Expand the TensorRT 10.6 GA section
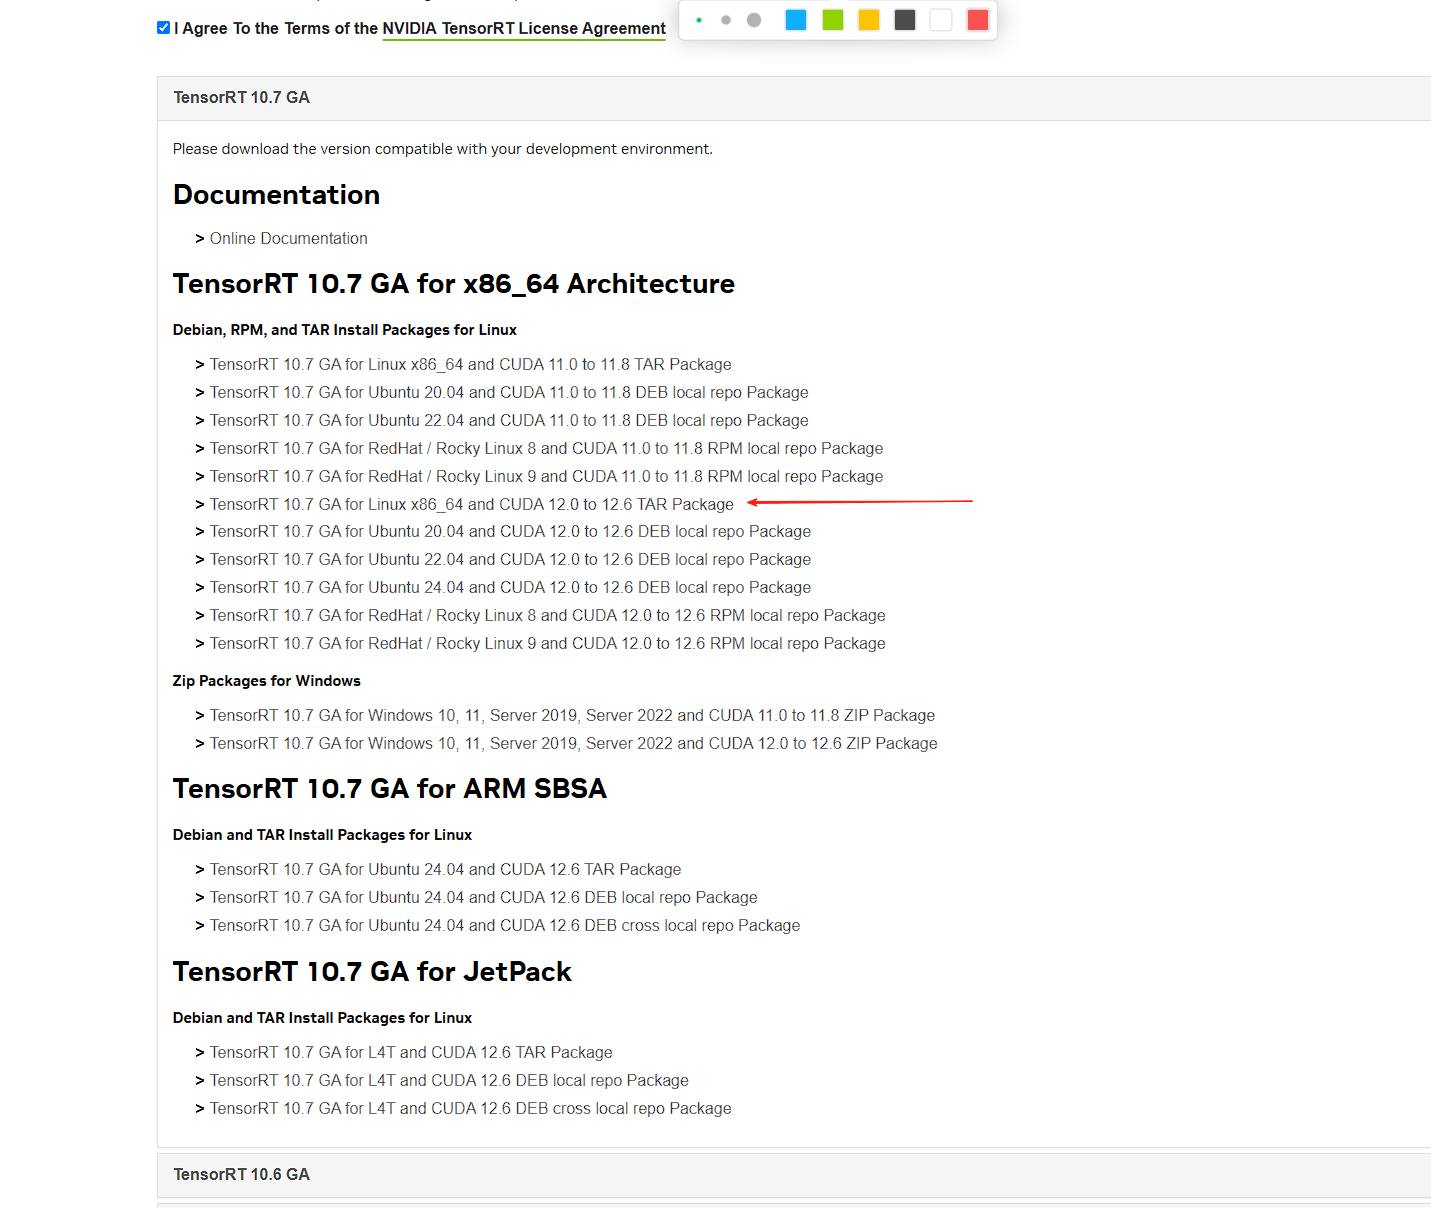The image size is (1431, 1208). coord(242,1175)
